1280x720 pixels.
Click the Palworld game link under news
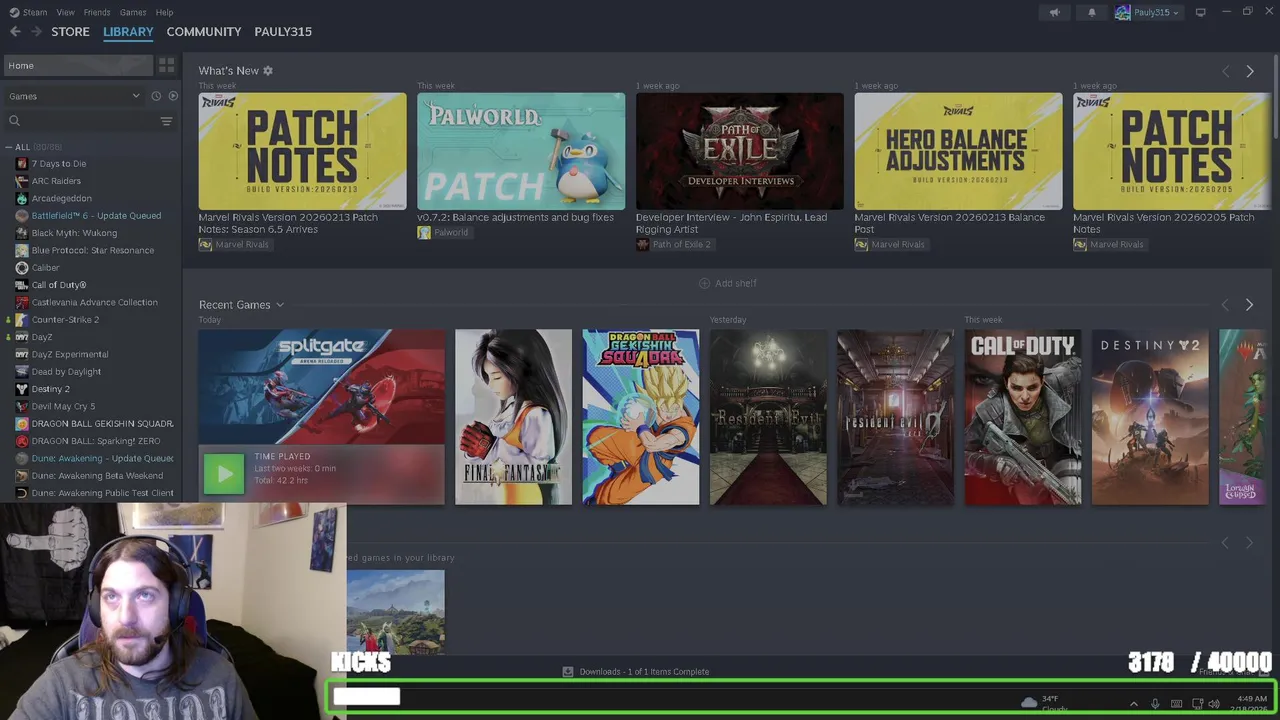pos(443,232)
